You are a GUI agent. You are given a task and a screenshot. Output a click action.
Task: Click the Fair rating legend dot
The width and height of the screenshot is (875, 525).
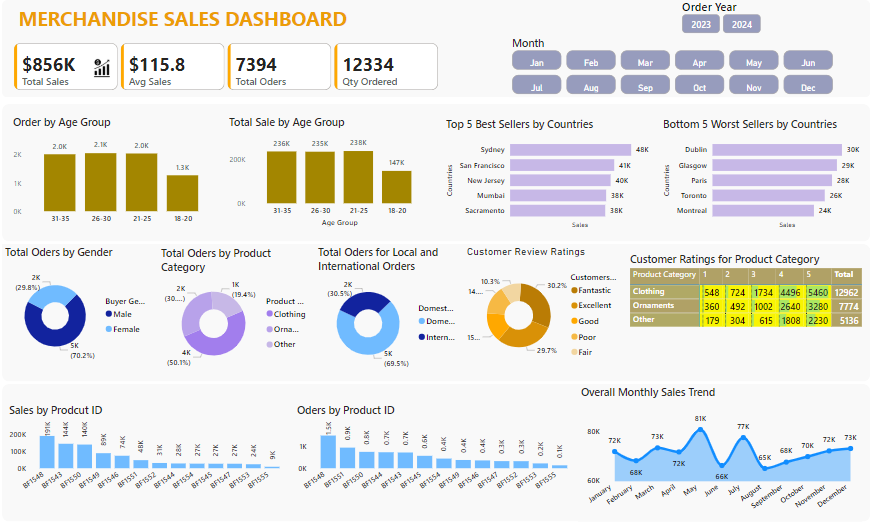point(574,352)
